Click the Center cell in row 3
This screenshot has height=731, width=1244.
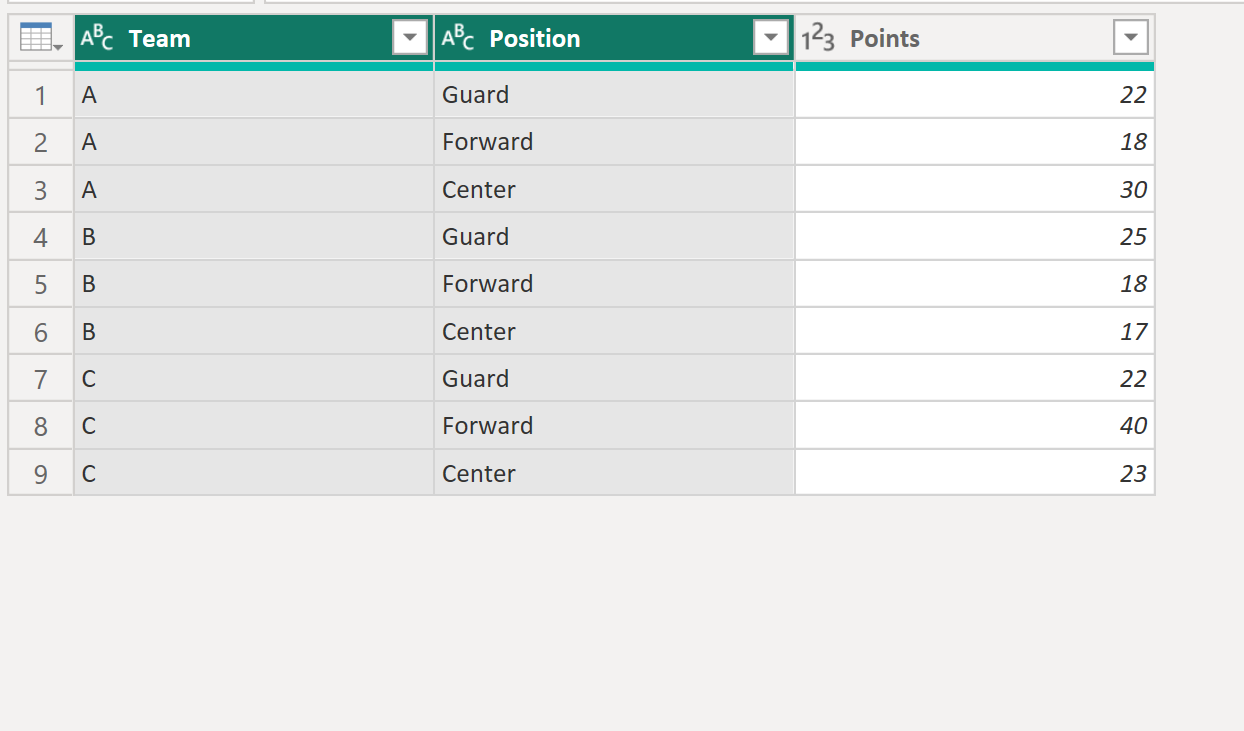click(614, 190)
